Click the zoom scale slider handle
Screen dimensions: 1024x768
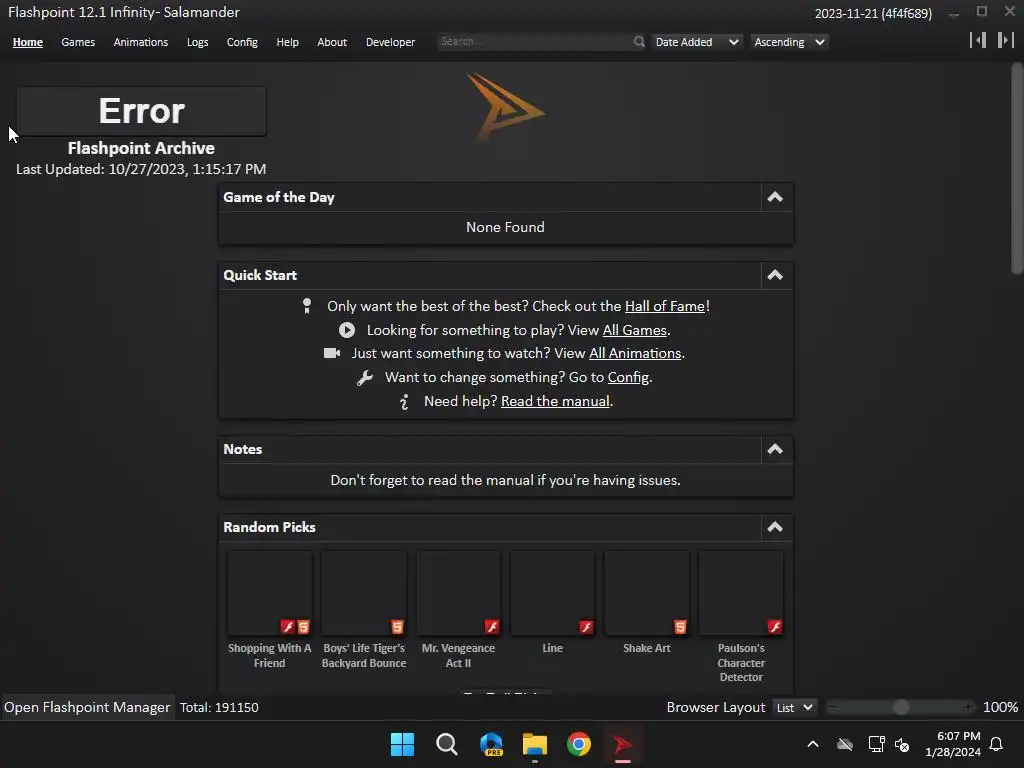901,707
